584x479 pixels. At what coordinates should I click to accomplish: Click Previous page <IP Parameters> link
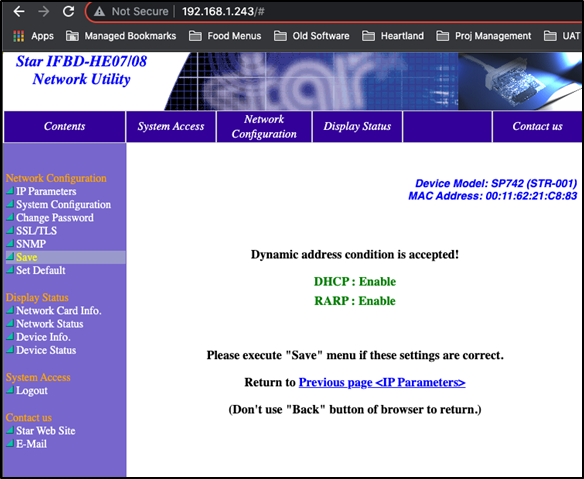pyautogui.click(x=382, y=383)
